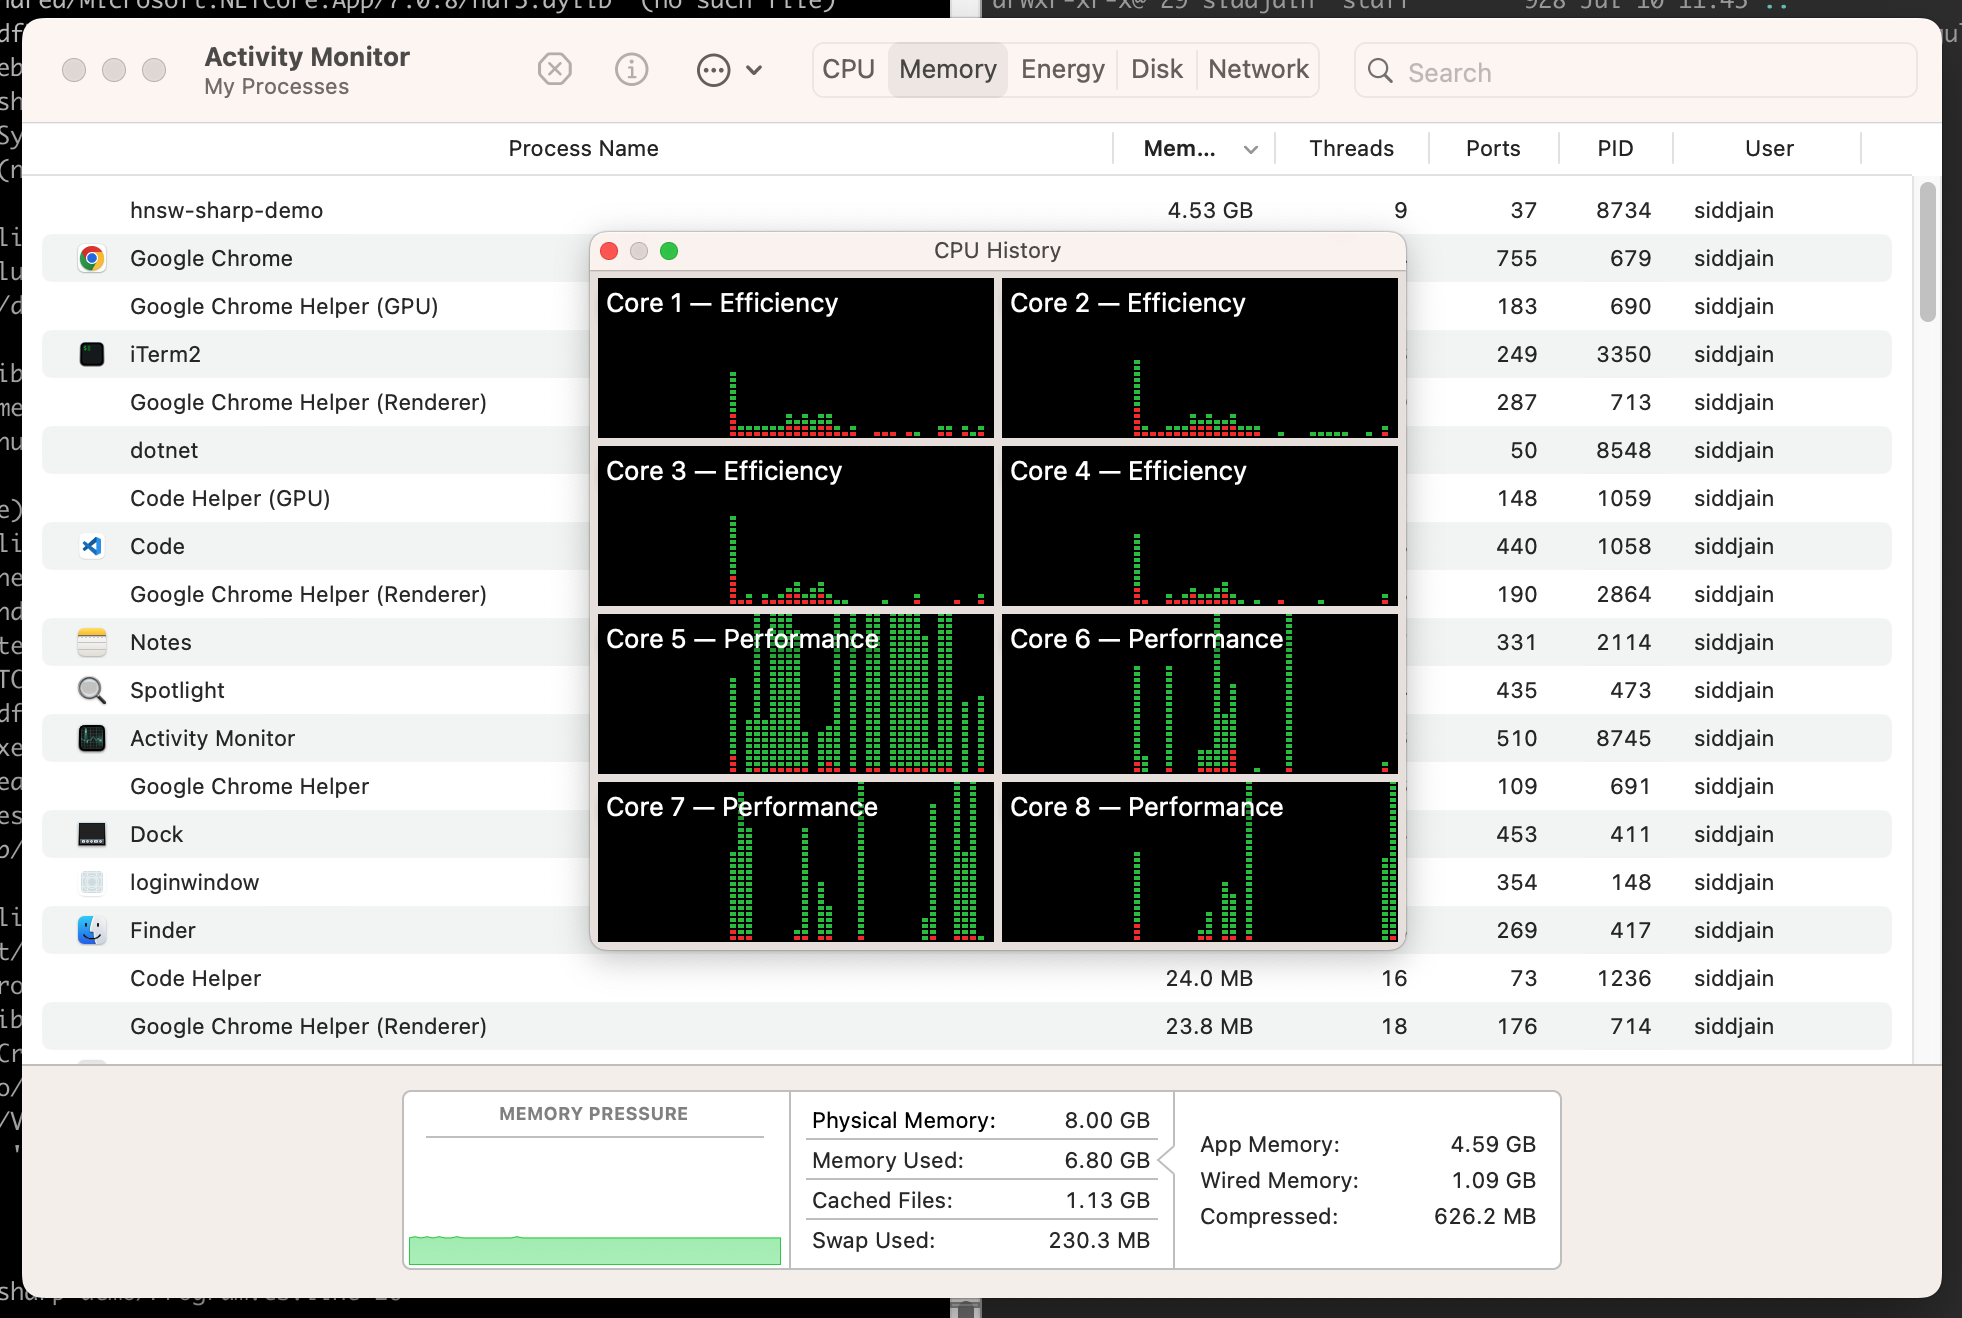Open the Network tab
Screen dimensions: 1962x1318
pos(1257,70)
